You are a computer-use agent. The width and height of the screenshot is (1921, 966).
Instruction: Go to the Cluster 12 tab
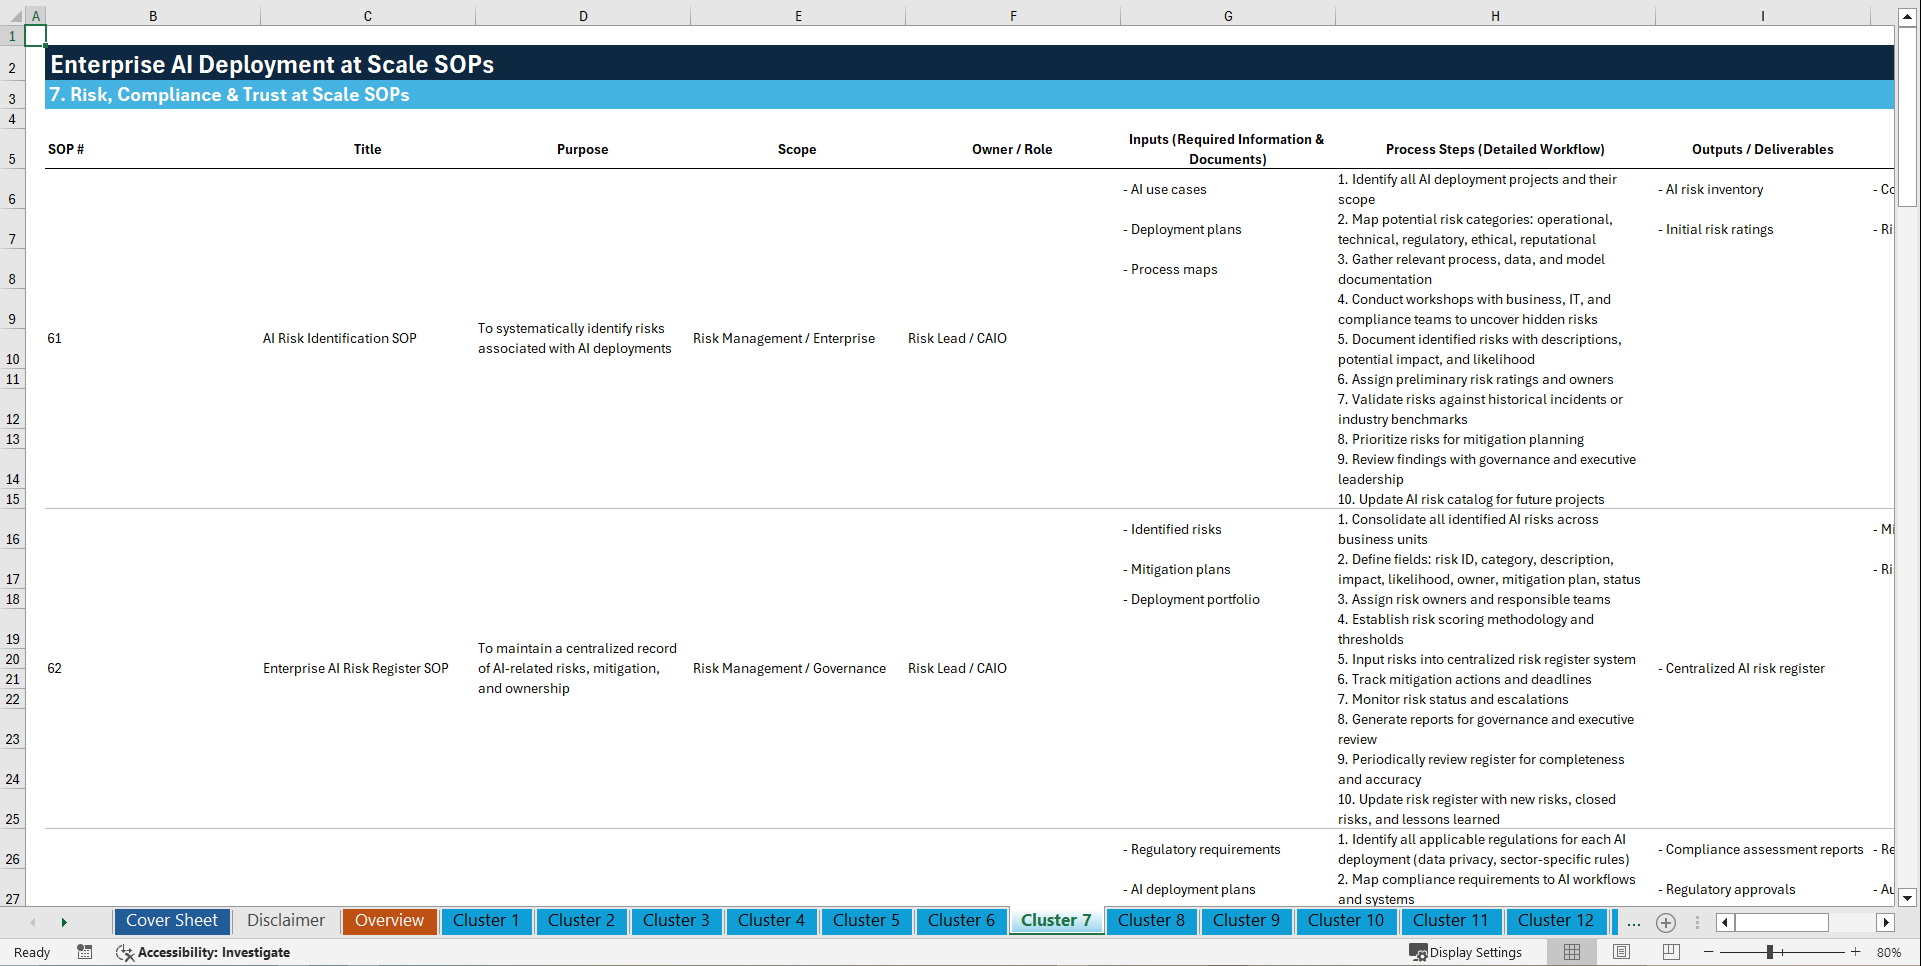1556,921
